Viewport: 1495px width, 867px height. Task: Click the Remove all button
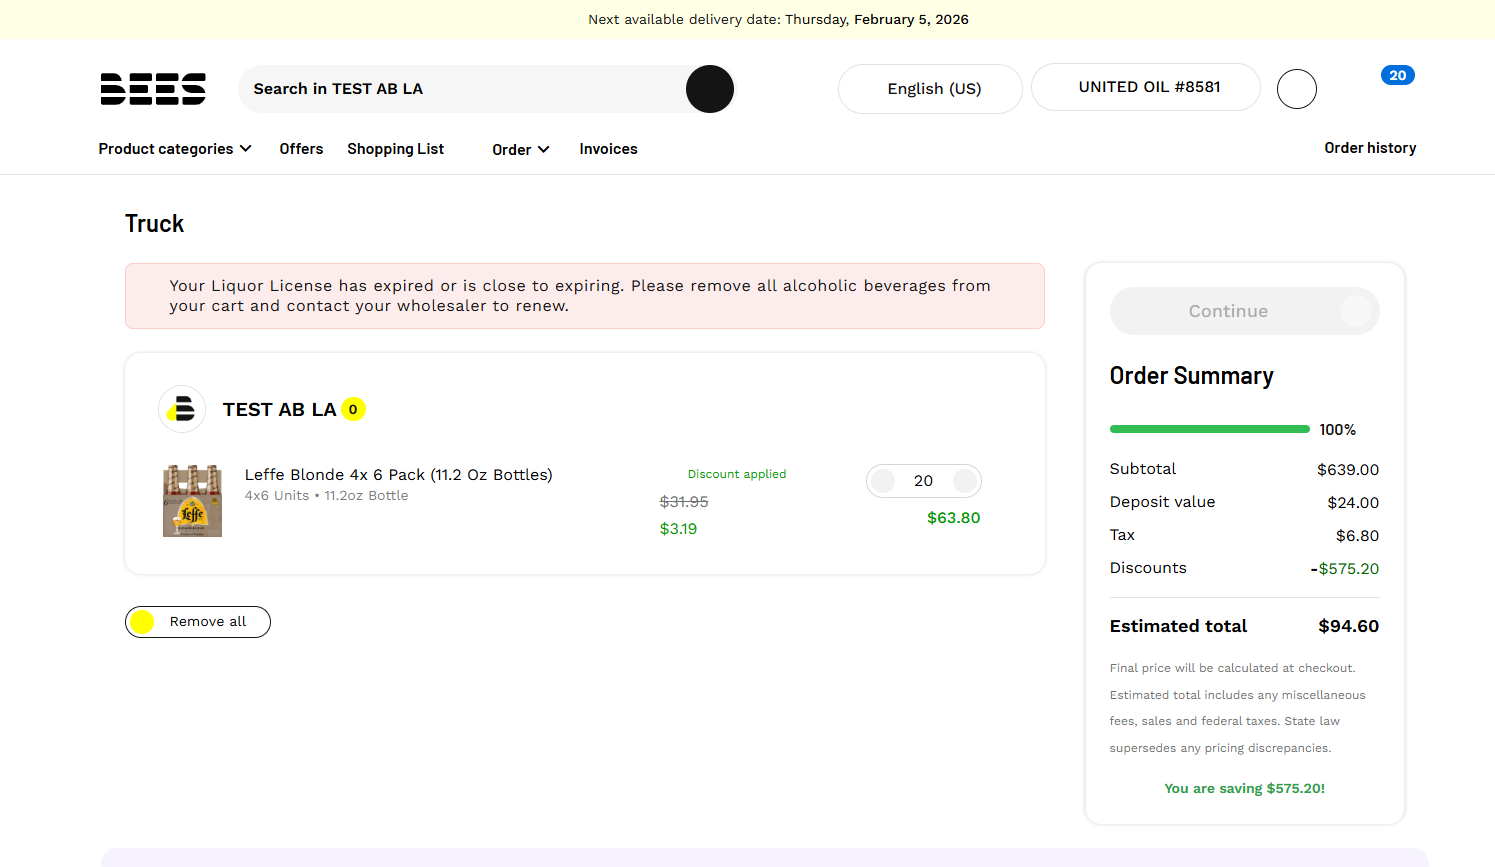coord(198,622)
